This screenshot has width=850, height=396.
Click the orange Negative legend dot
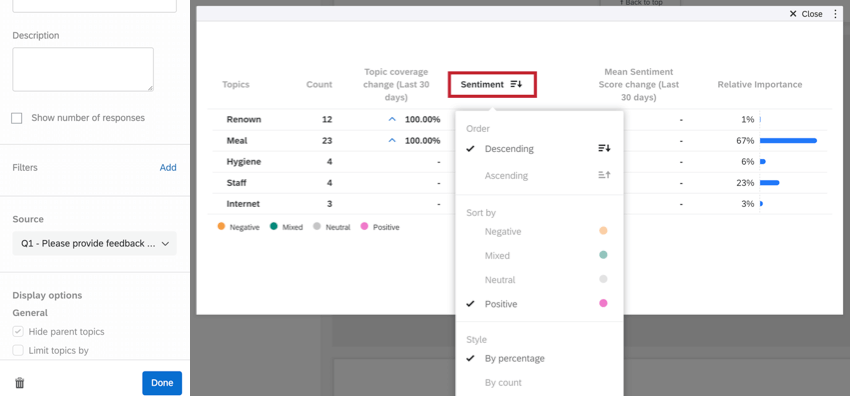[x=221, y=227]
